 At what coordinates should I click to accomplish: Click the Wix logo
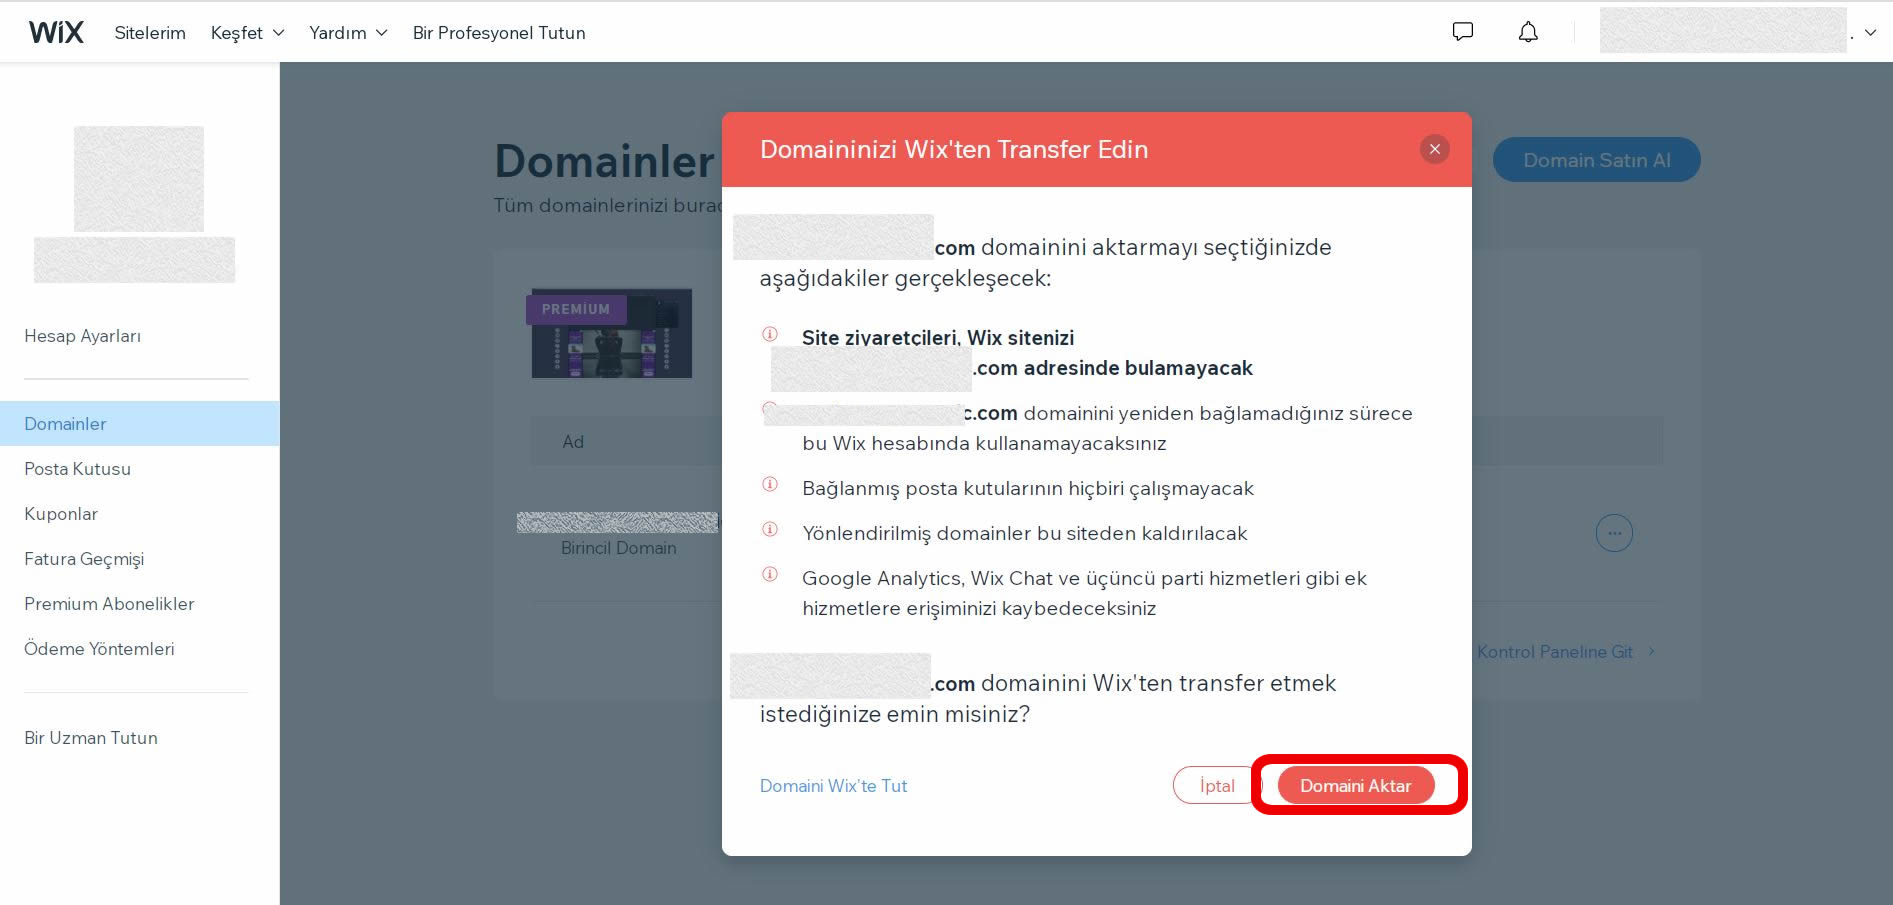pyautogui.click(x=56, y=33)
